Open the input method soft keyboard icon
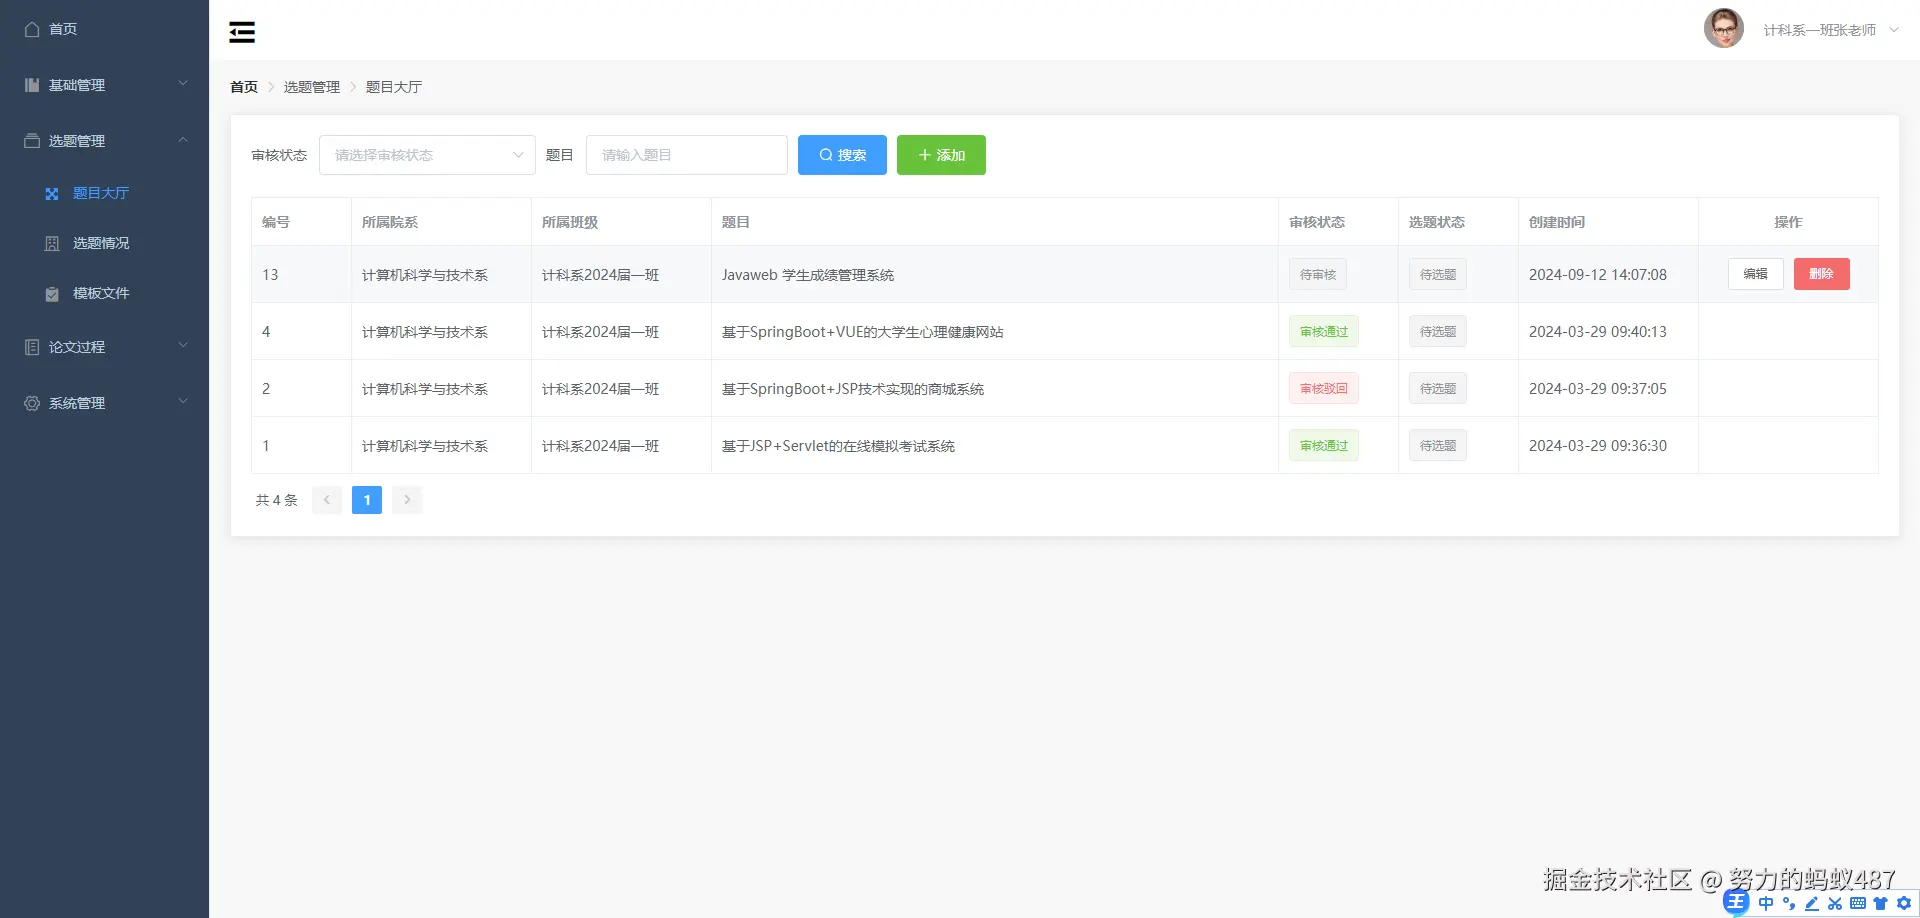Viewport: 1920px width, 918px height. click(1858, 904)
